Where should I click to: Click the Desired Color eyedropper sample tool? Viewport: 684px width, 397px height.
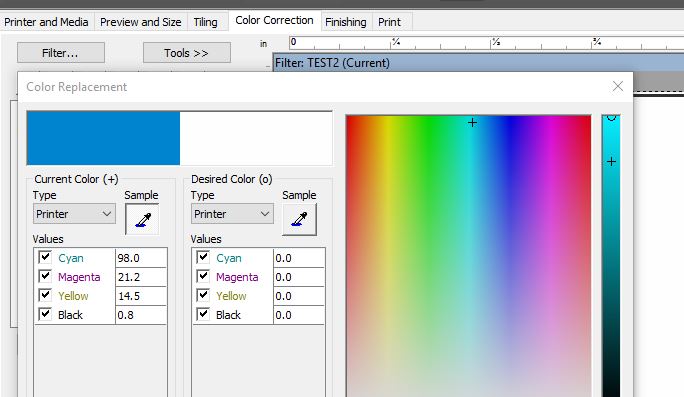[300, 219]
